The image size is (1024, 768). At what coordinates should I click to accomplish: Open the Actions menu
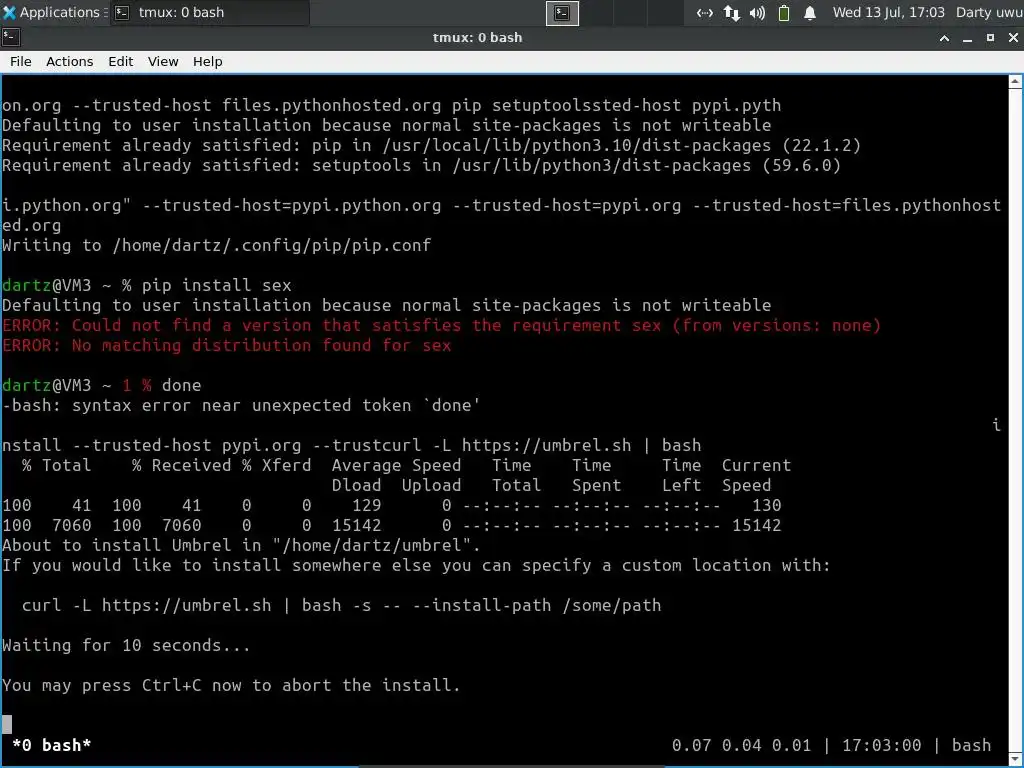point(69,61)
